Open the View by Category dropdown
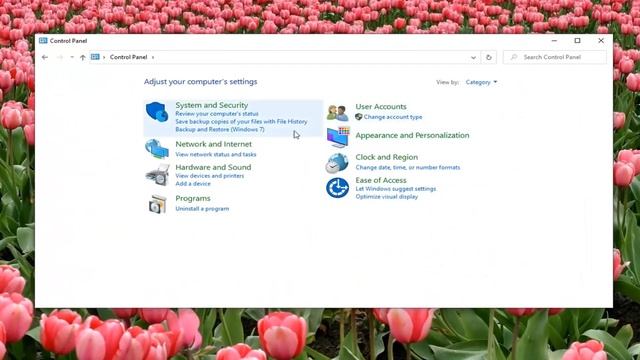Image resolution: width=640 pixels, height=360 pixels. [481, 82]
